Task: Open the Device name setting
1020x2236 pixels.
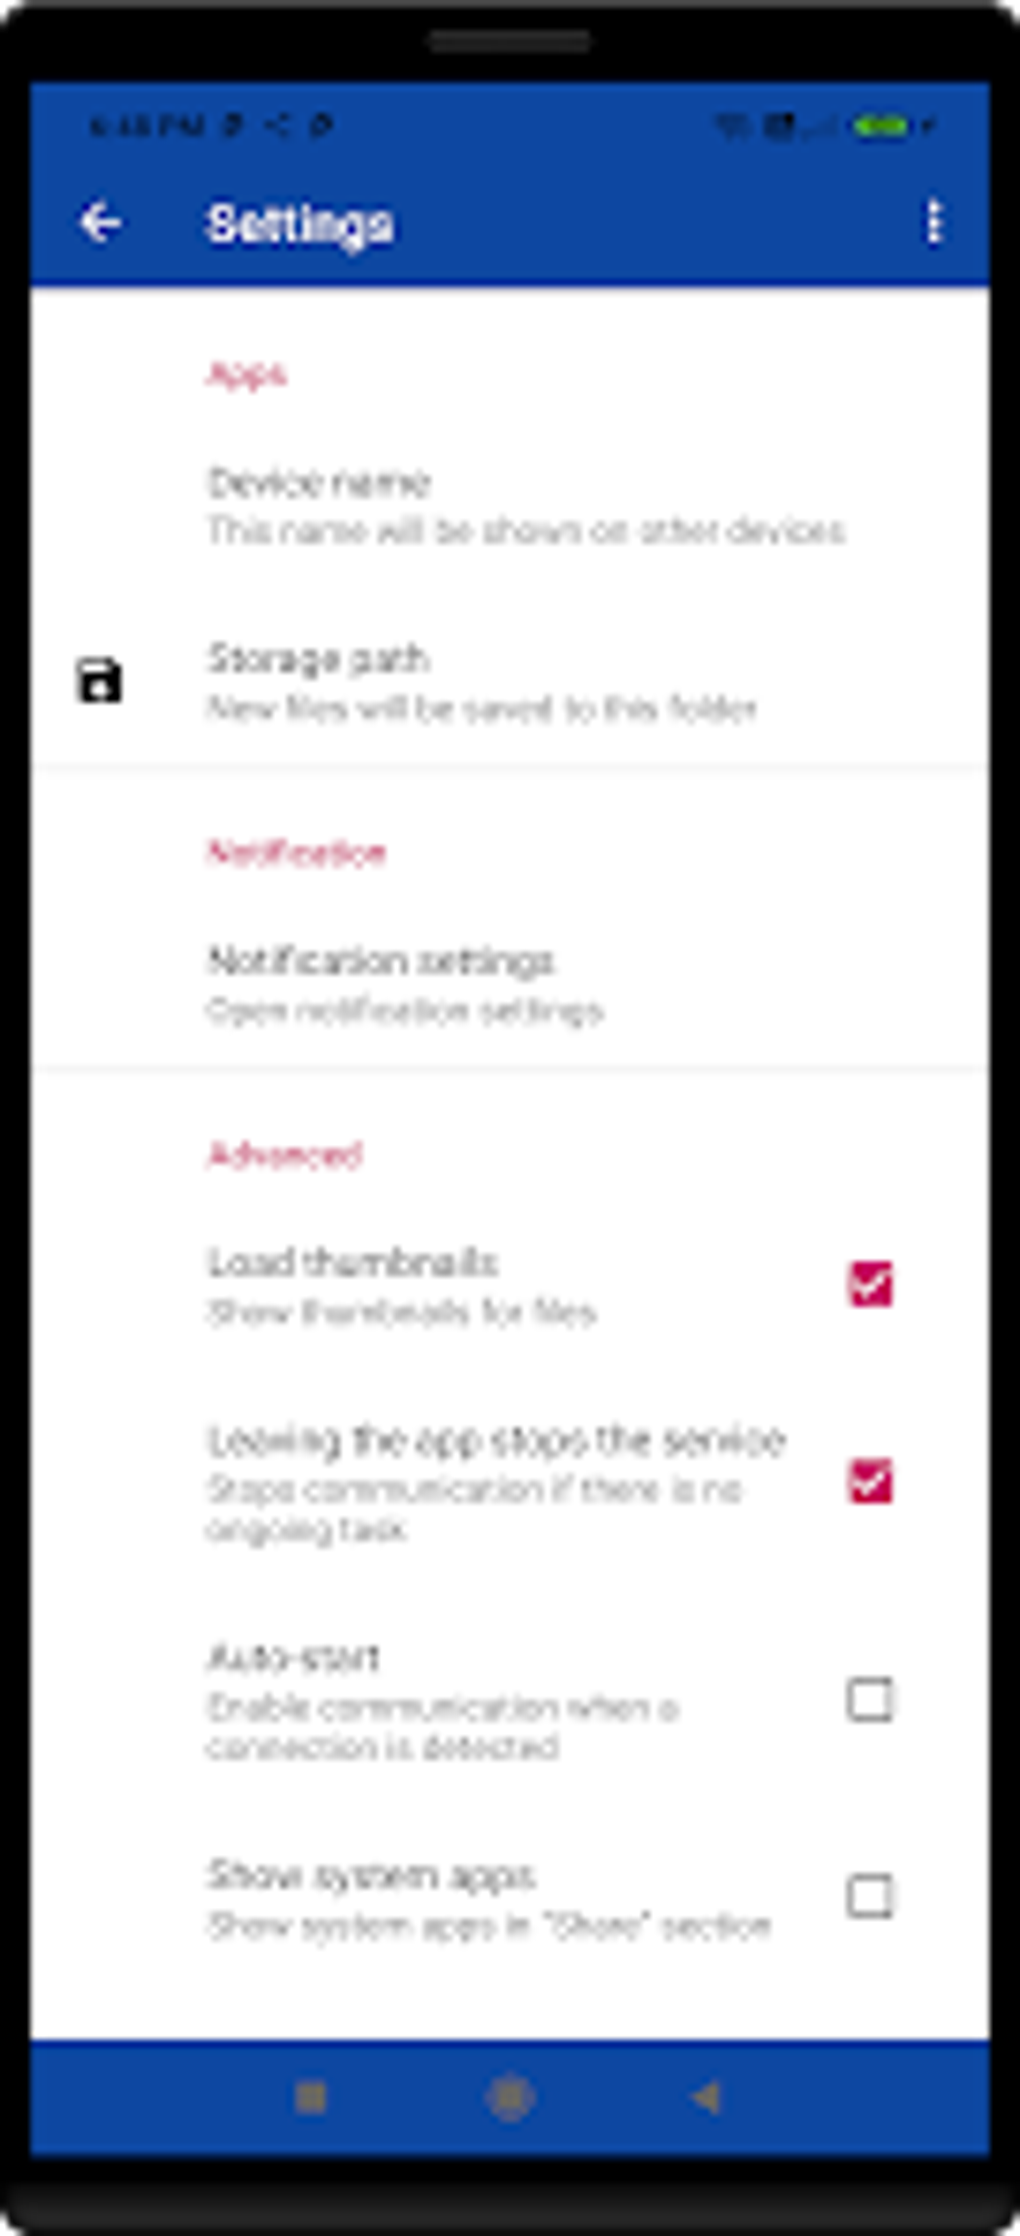Action: 510,505
